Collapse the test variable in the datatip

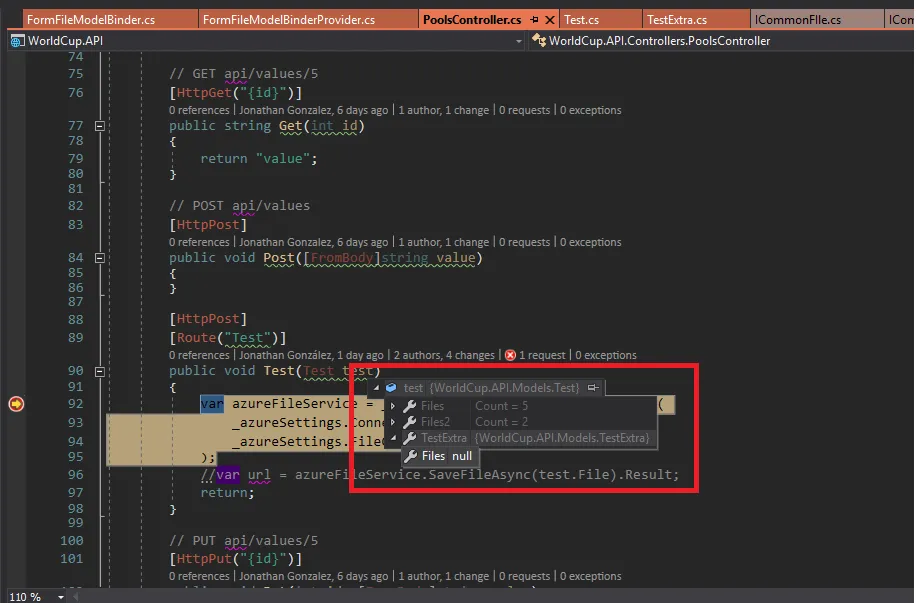point(376,387)
